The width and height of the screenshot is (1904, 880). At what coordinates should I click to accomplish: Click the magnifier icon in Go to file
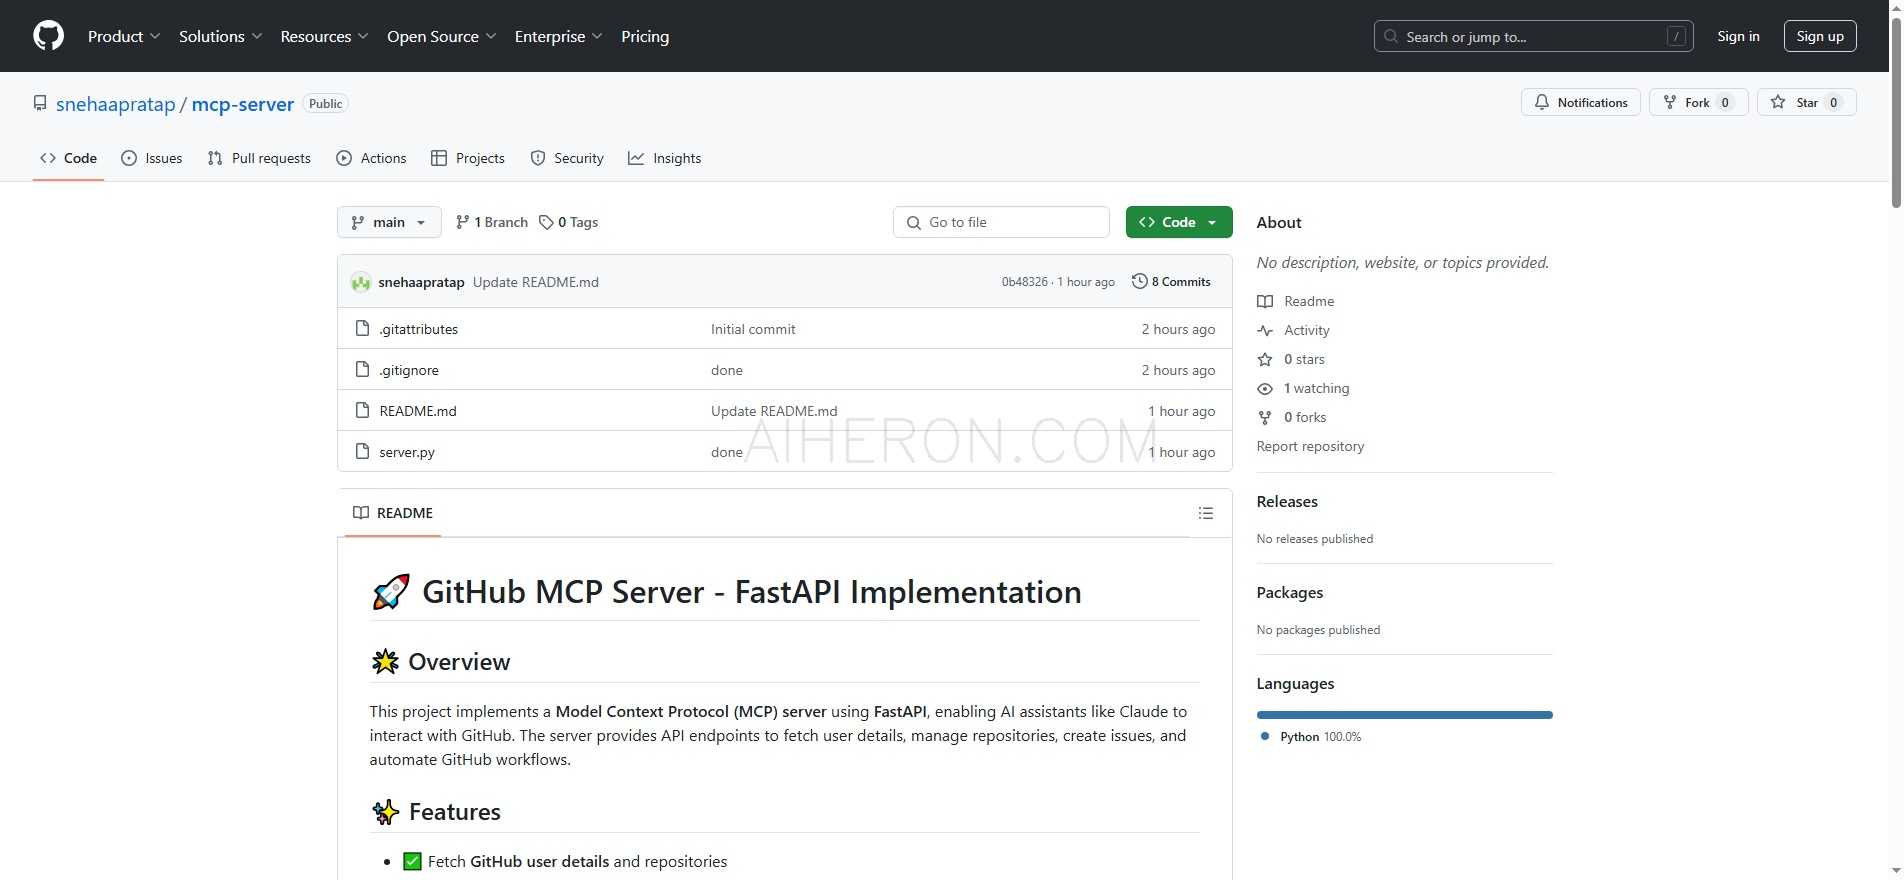(x=914, y=222)
